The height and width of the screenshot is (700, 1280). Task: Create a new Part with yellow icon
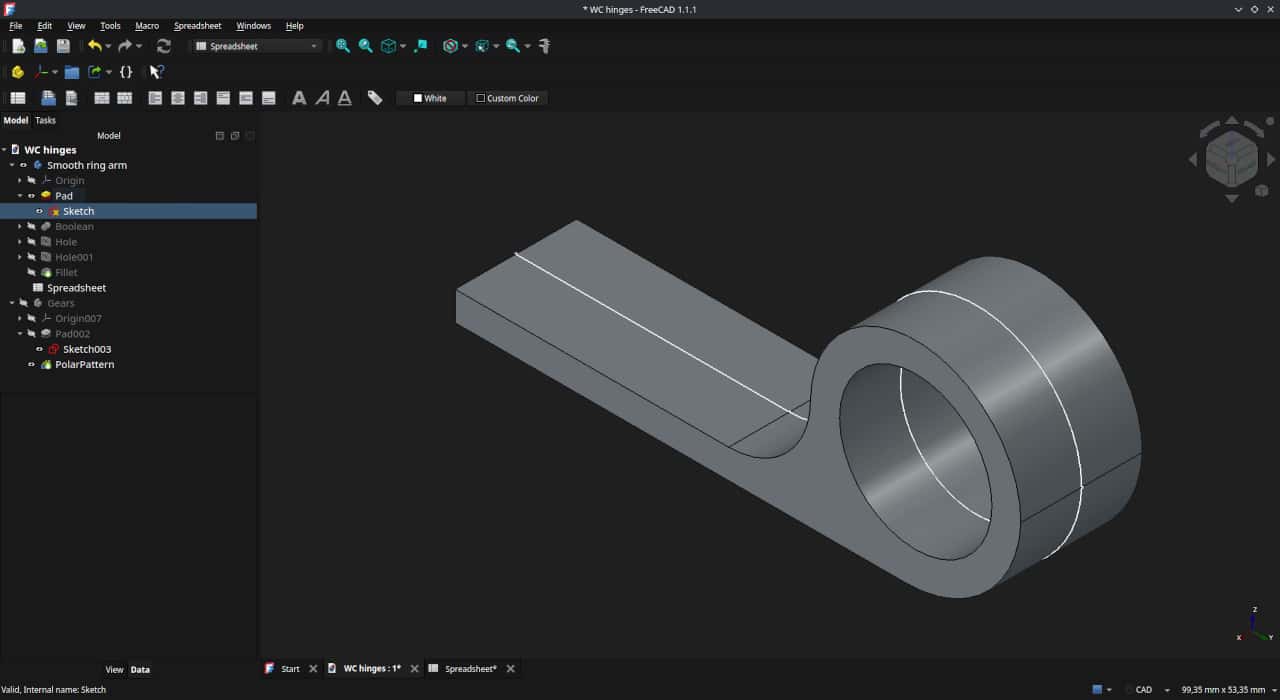18,72
